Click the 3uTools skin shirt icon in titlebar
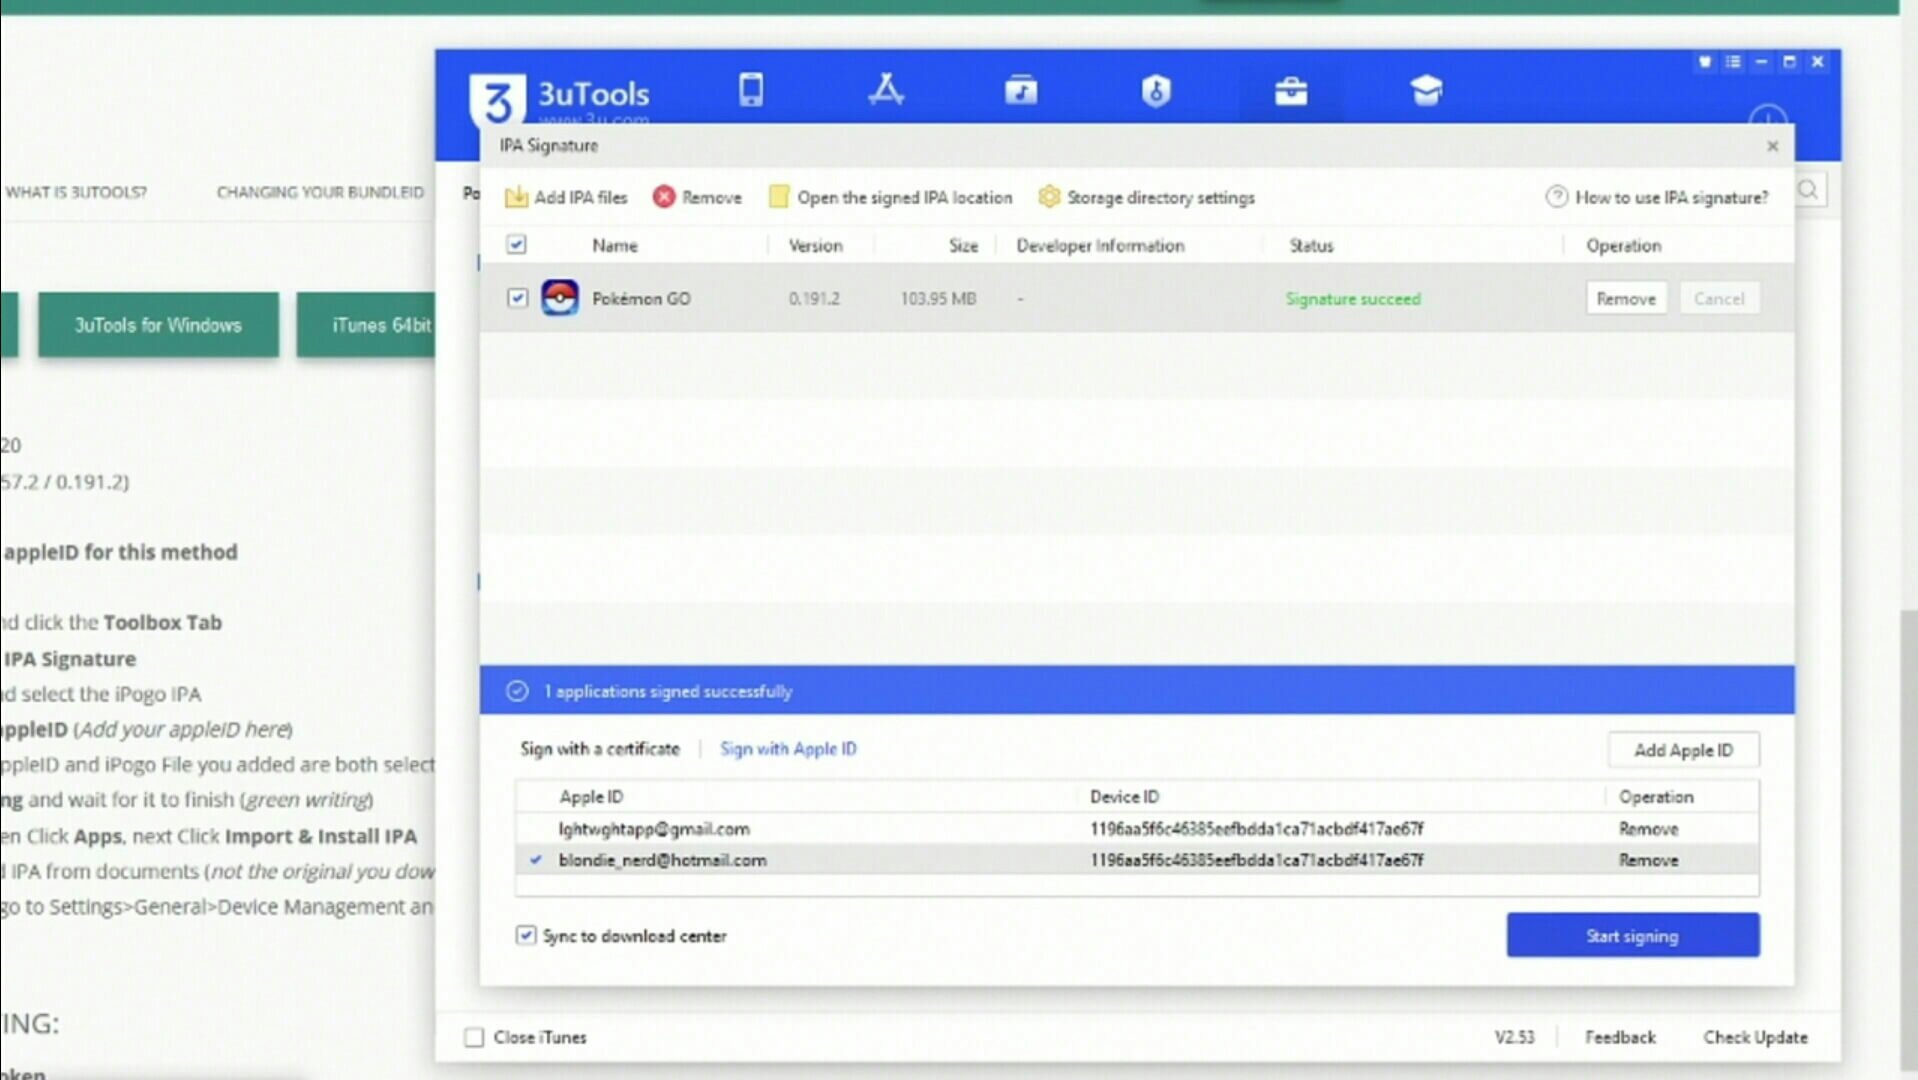This screenshot has width=1918, height=1080. point(1705,62)
